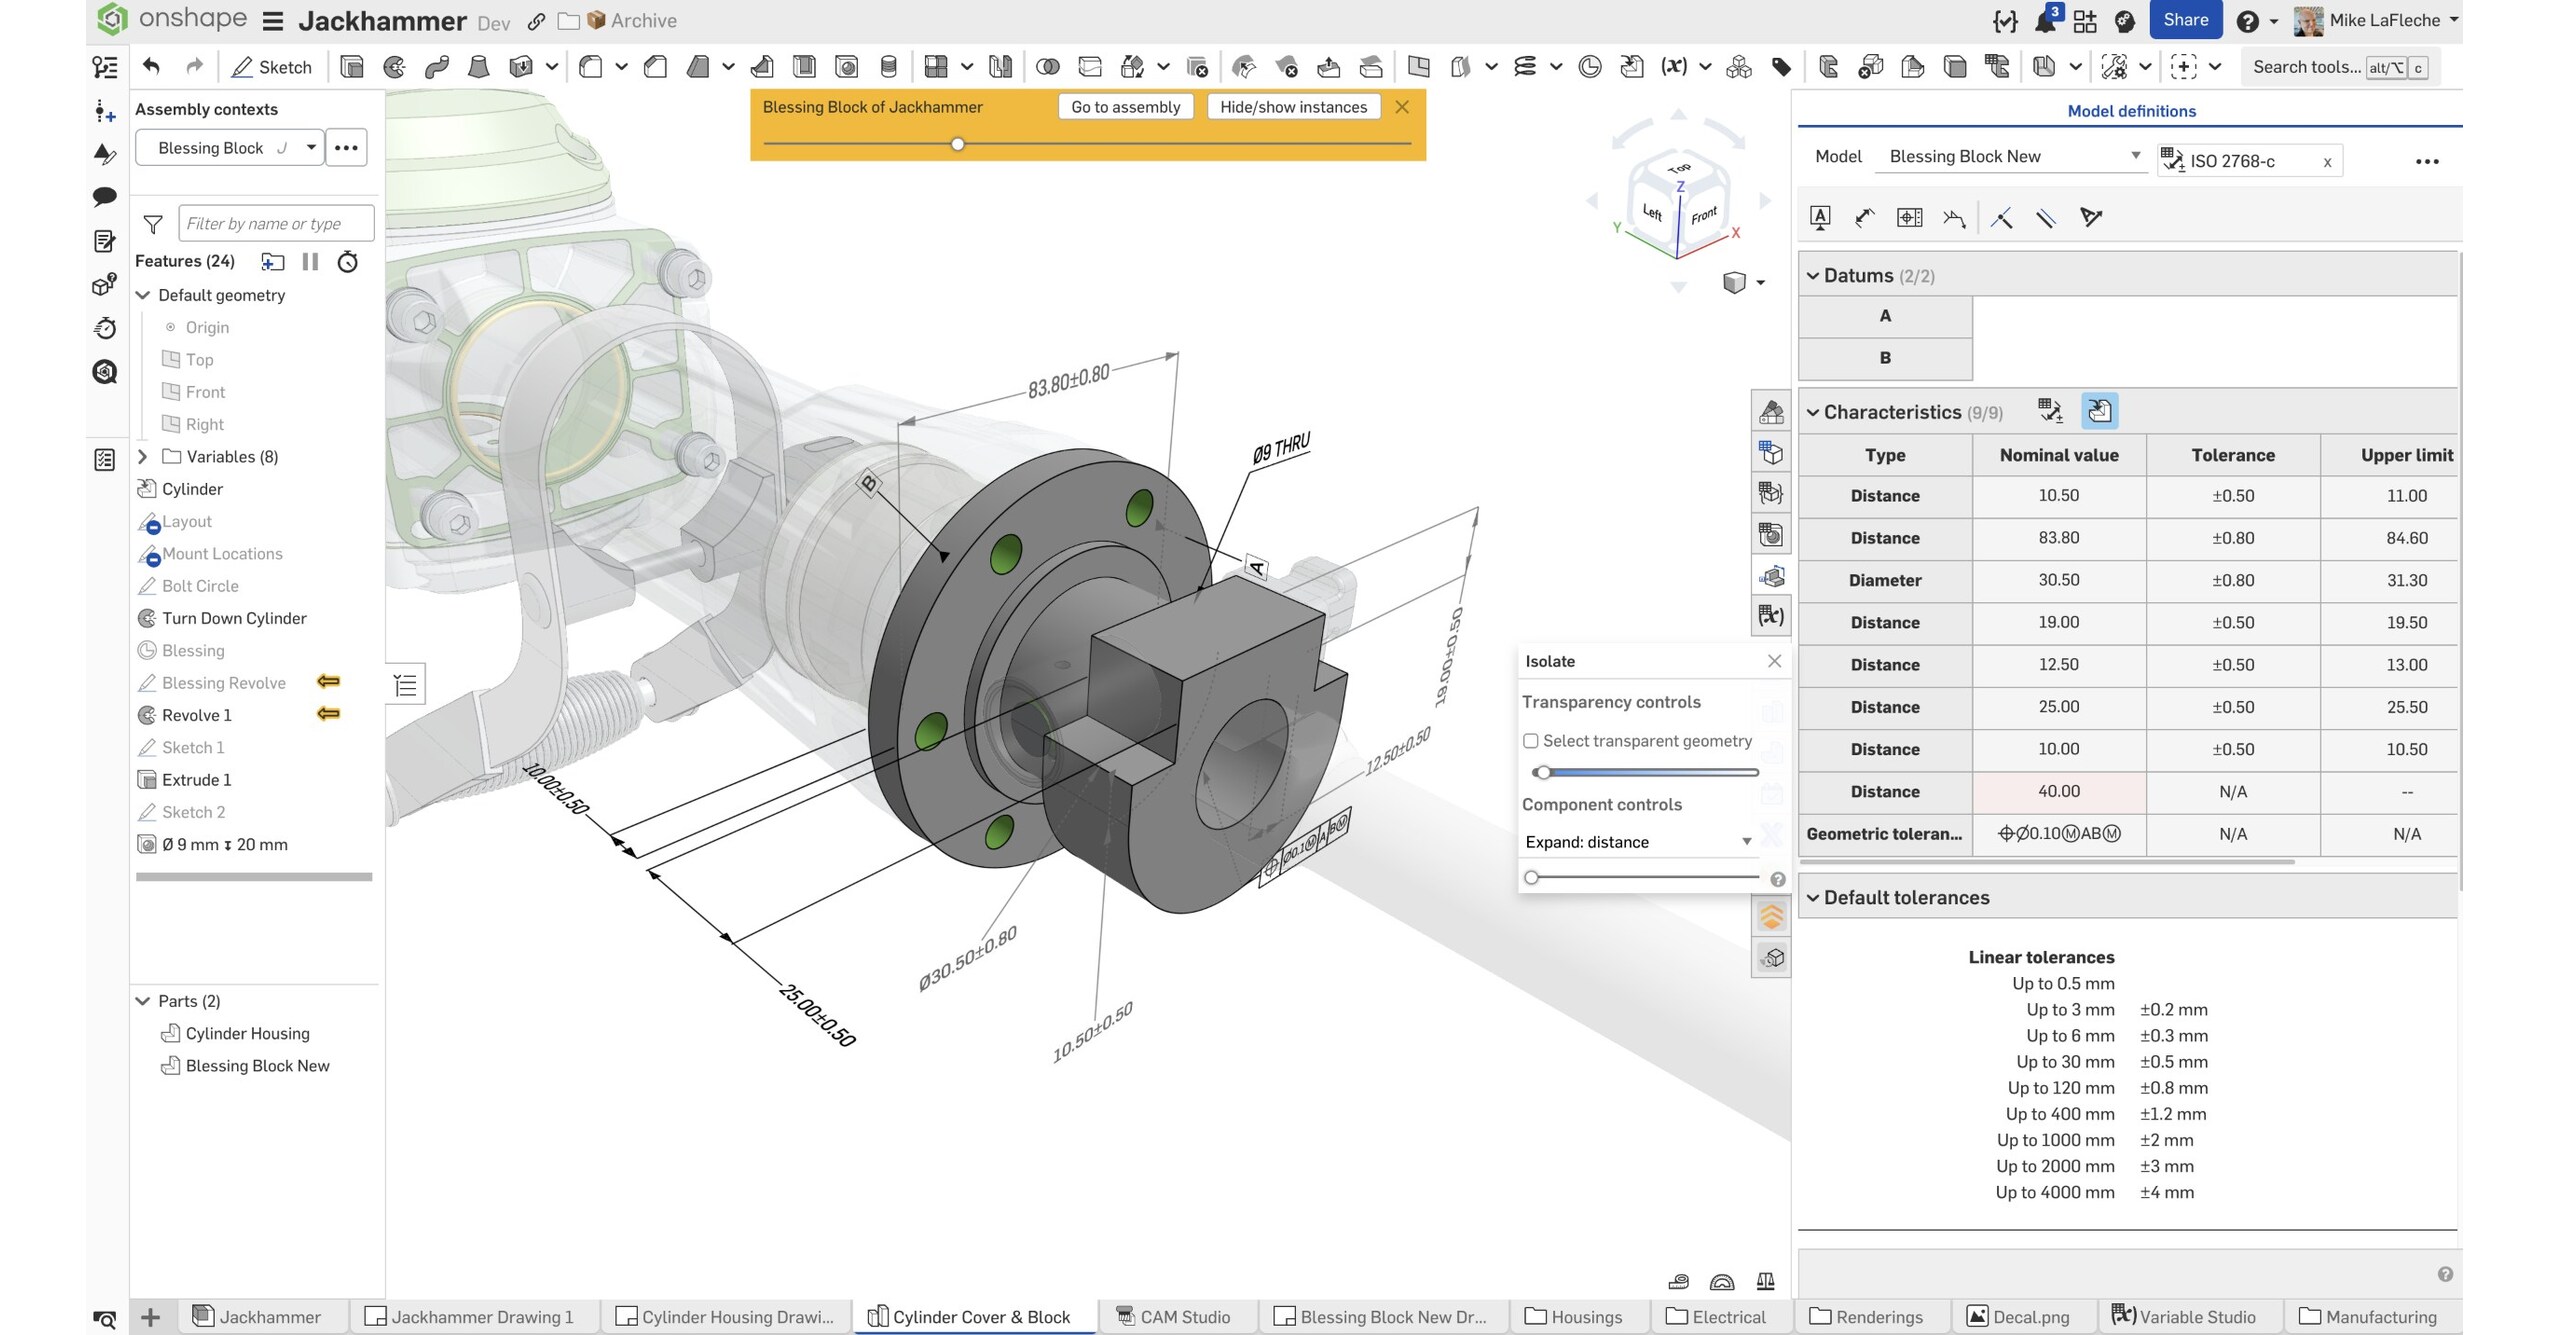Click the Share button
Viewport: 2549px width, 1335px height.
[x=2185, y=20]
